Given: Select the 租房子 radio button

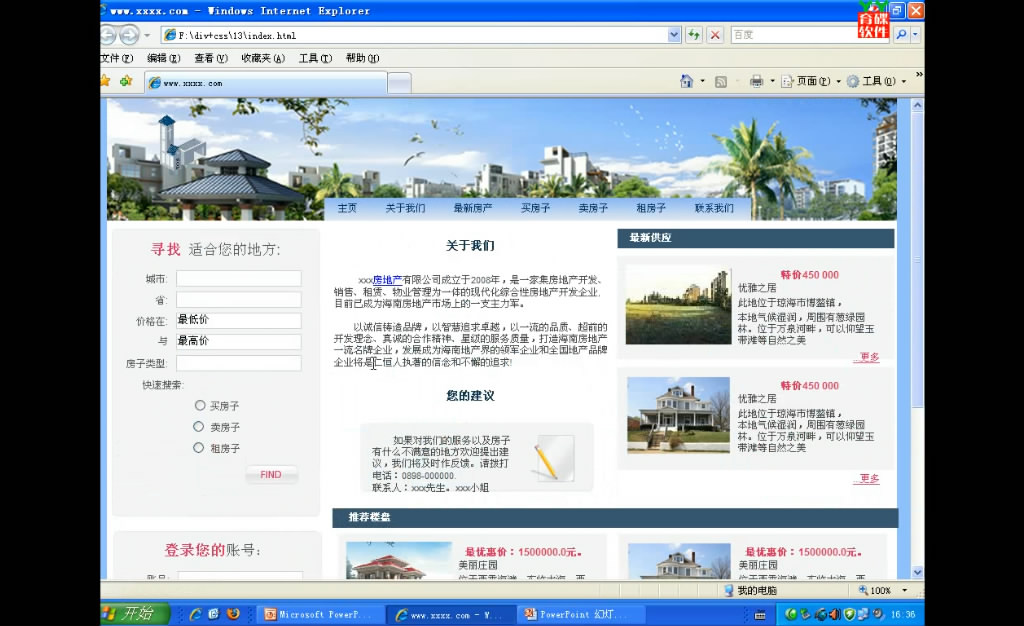Looking at the screenshot, I should (199, 448).
